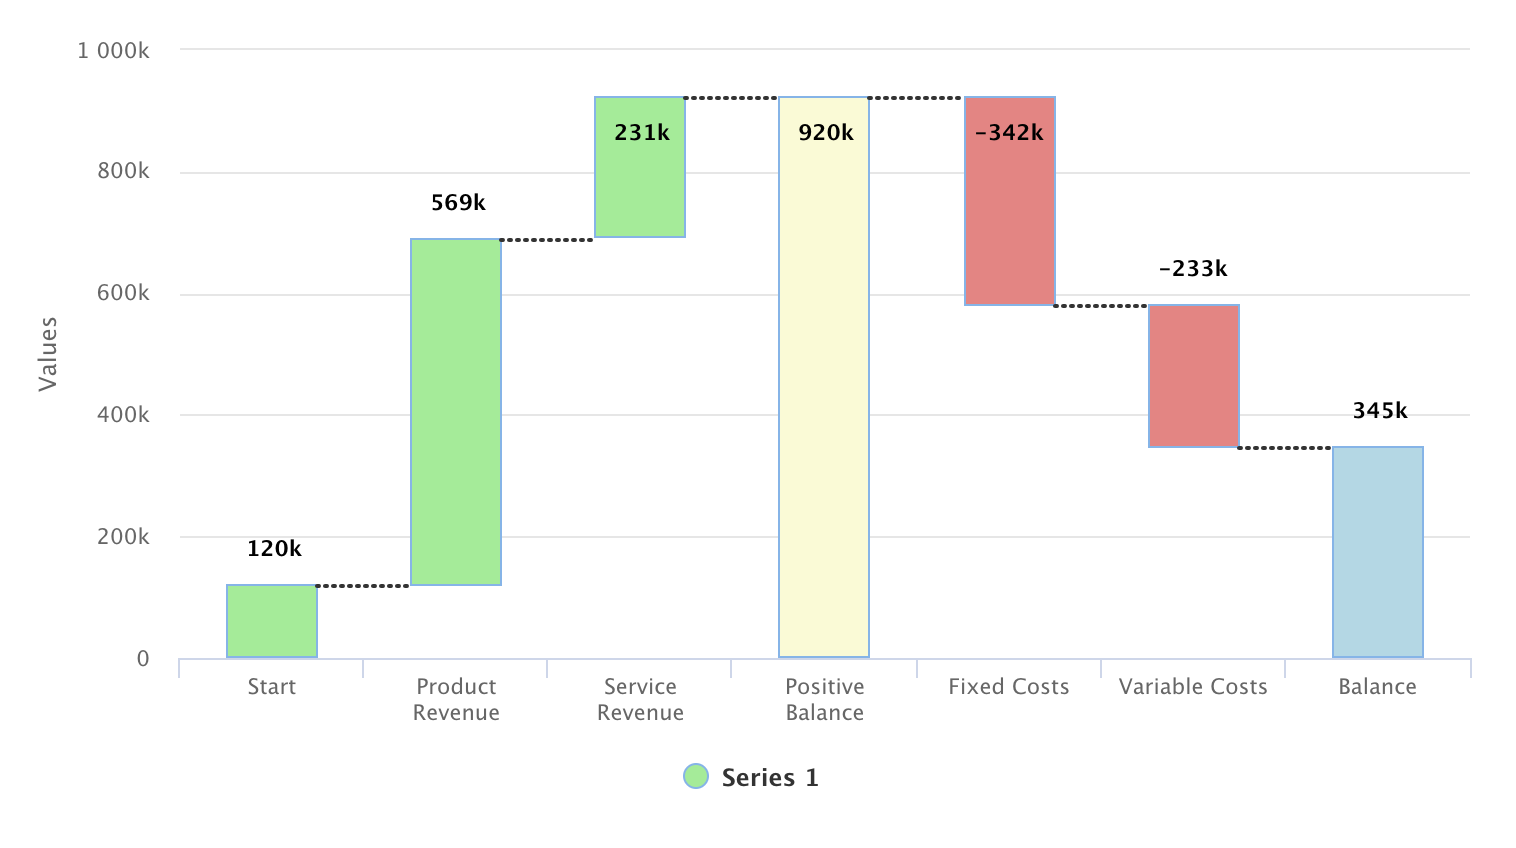Select the red Variable Costs bar
1516x848 pixels.
pos(1194,376)
